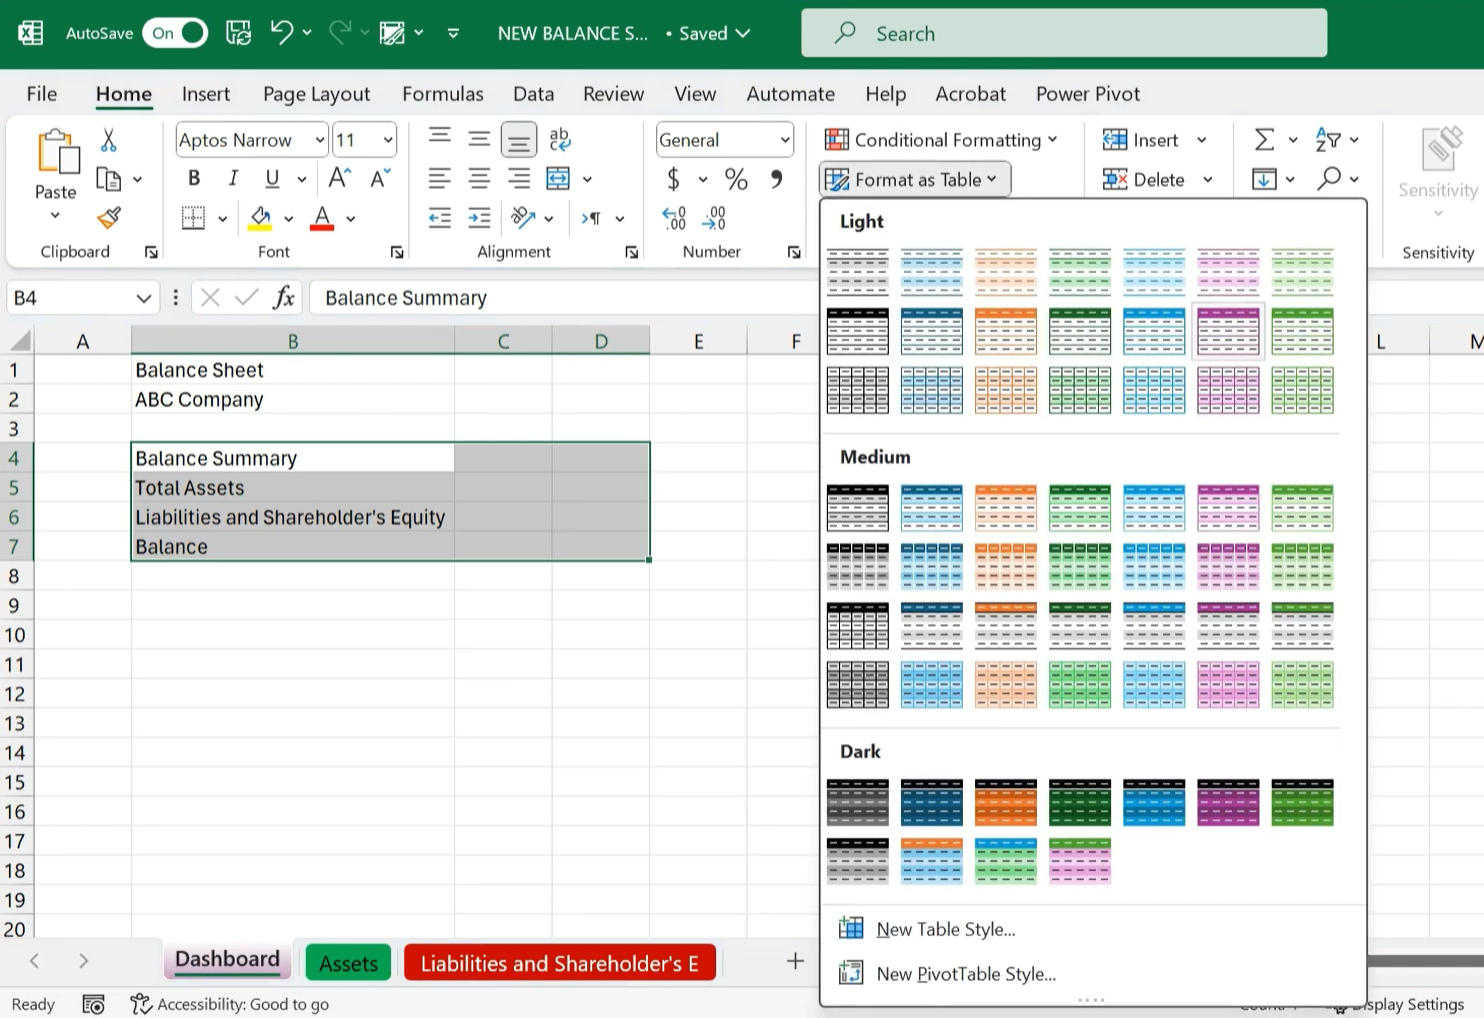Open the Fill Color dropdown arrow
Viewport: 1484px width, 1018px height.
coord(289,218)
